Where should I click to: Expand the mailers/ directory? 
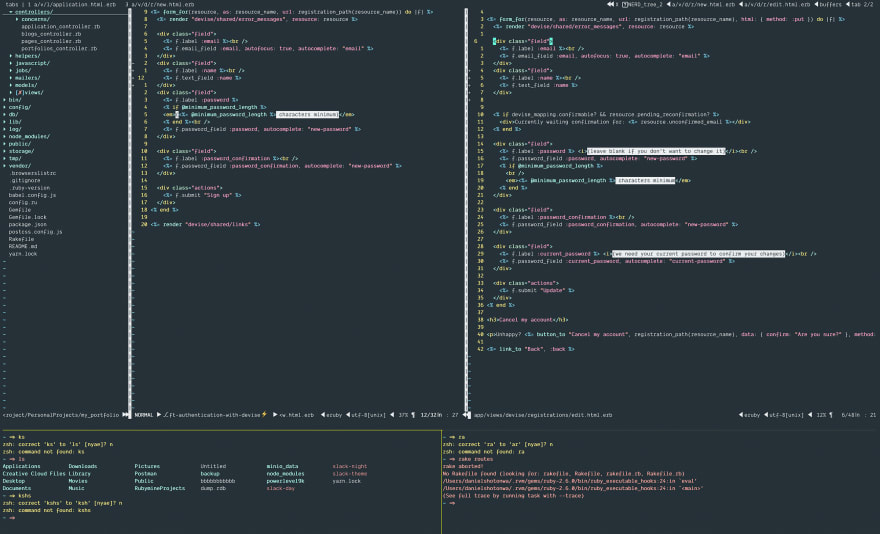[x=25, y=78]
